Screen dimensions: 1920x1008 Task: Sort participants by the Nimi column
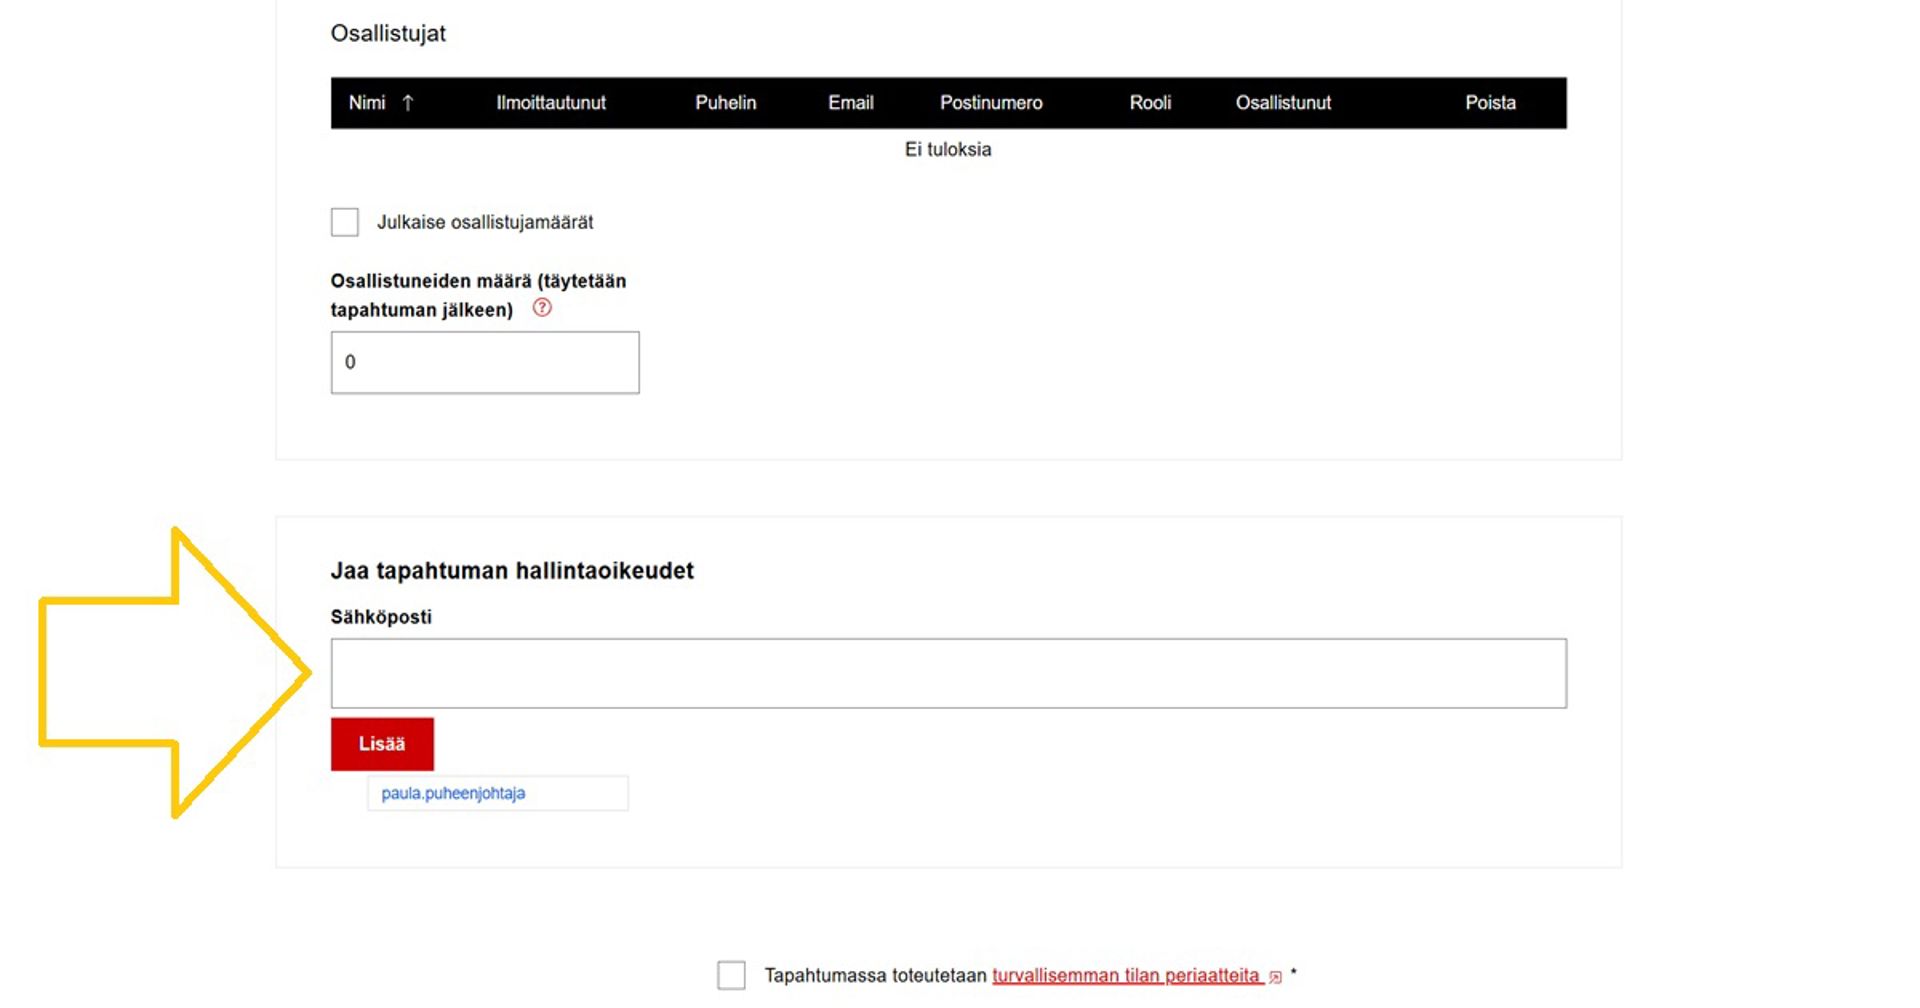(x=367, y=103)
